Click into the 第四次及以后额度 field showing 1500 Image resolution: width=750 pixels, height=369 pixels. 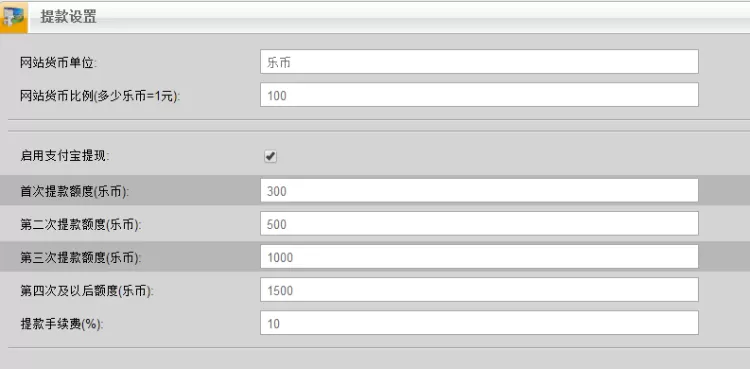tap(479, 290)
